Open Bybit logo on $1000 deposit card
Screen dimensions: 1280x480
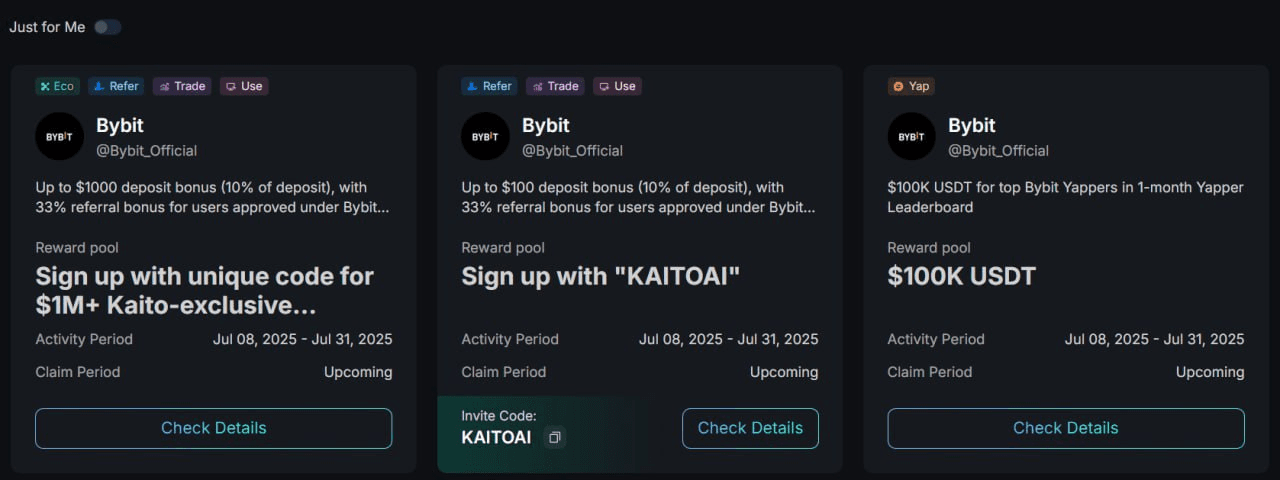click(x=59, y=136)
